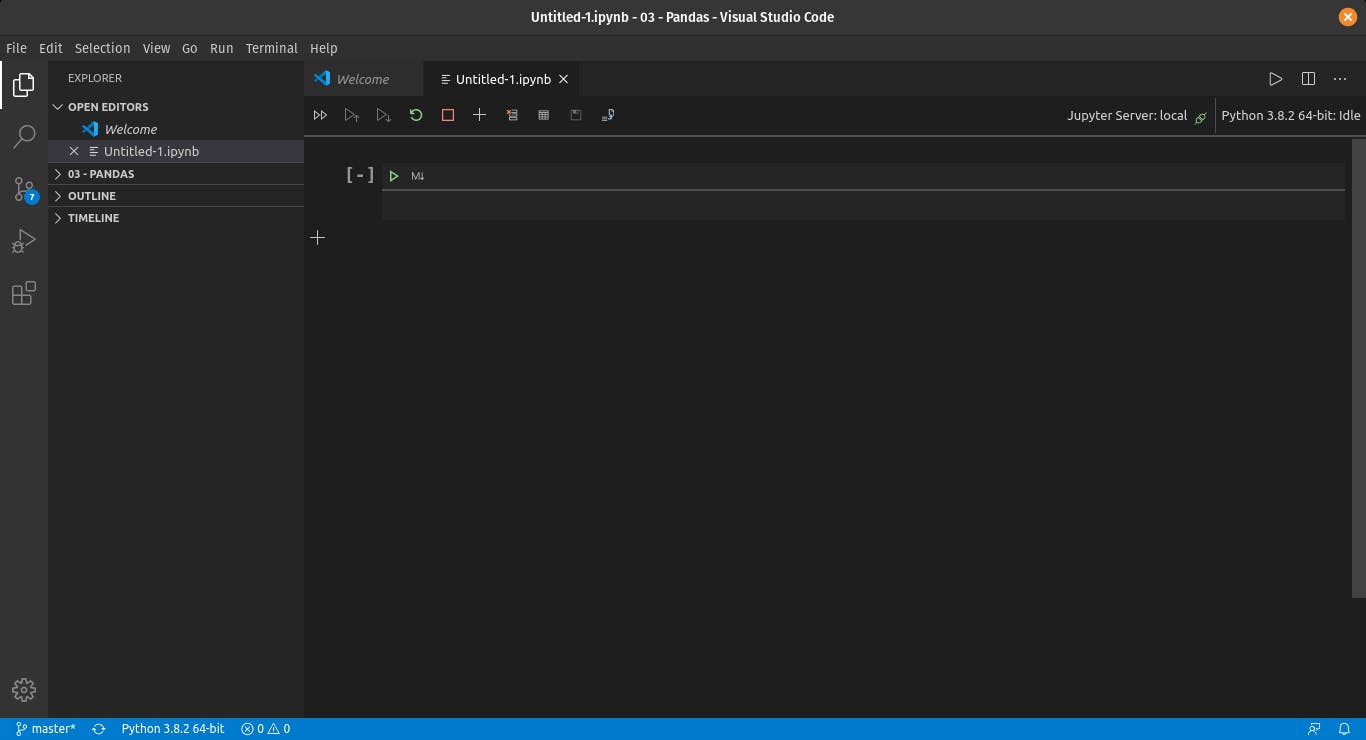
Task: Open the Terminal menu
Action: (x=272, y=48)
